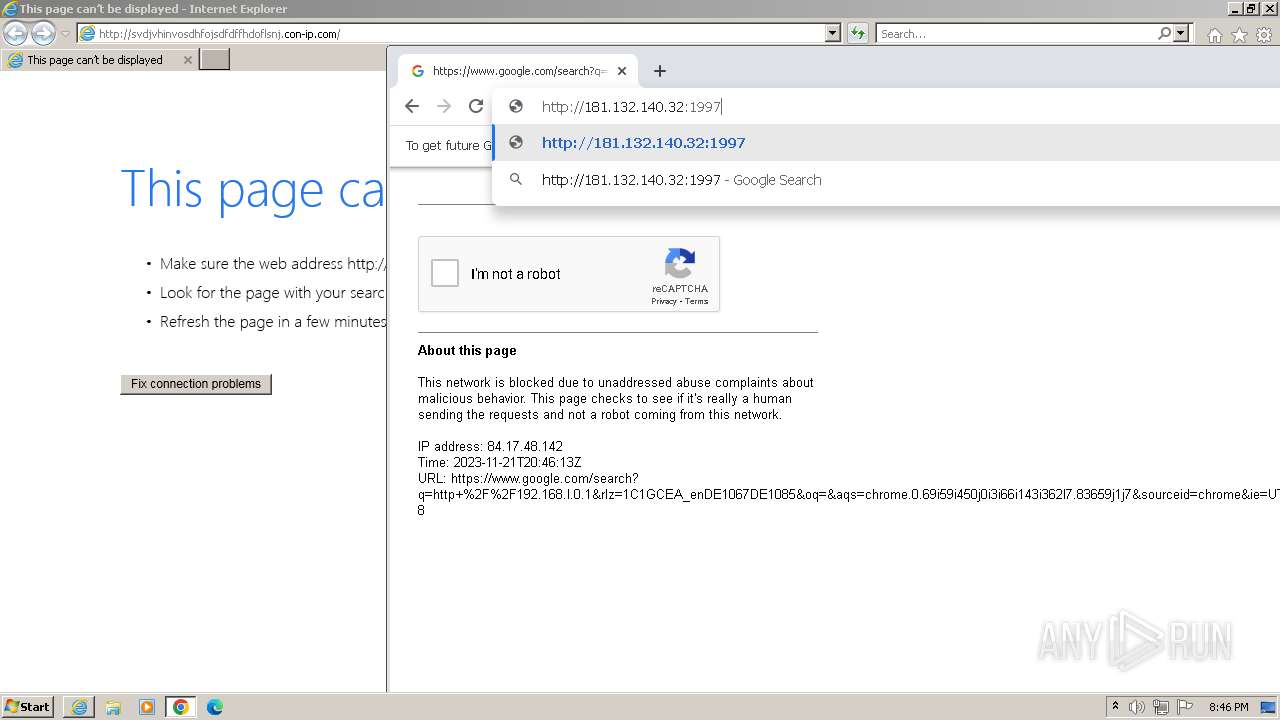Click Chrome back arrow
Screen dimensions: 1280x720
412,106
